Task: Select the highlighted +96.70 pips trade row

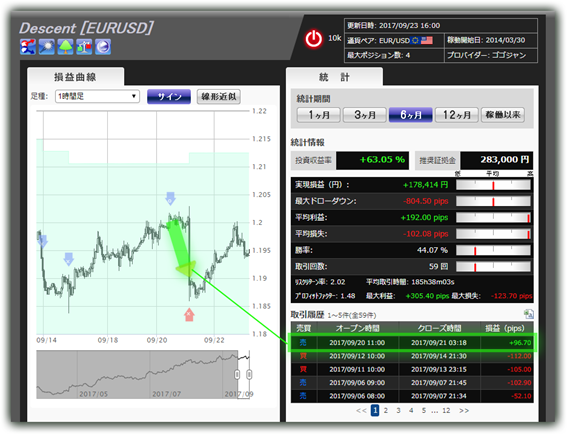Action: [412, 342]
